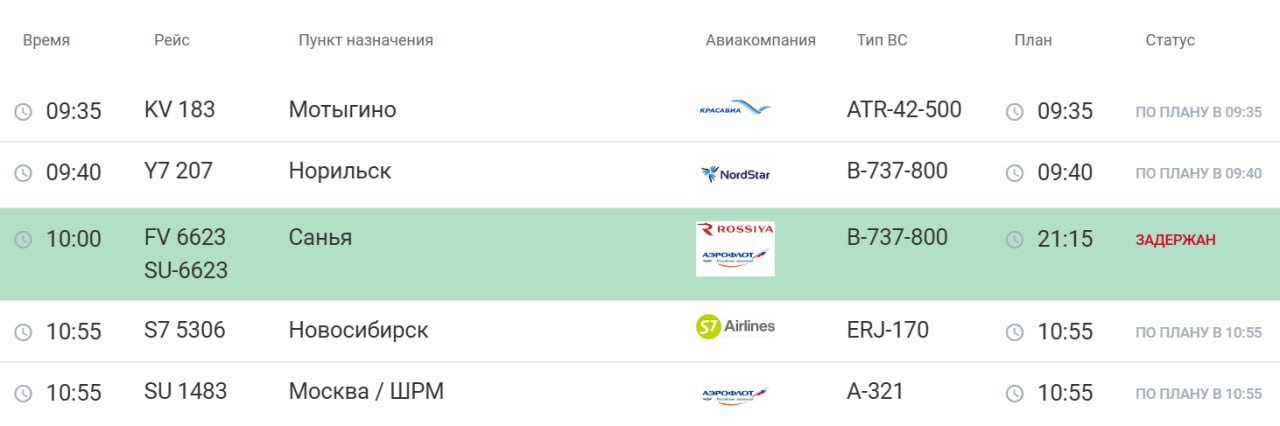Click the S7 Airlines logo
1280x426 pixels.
tap(735, 326)
